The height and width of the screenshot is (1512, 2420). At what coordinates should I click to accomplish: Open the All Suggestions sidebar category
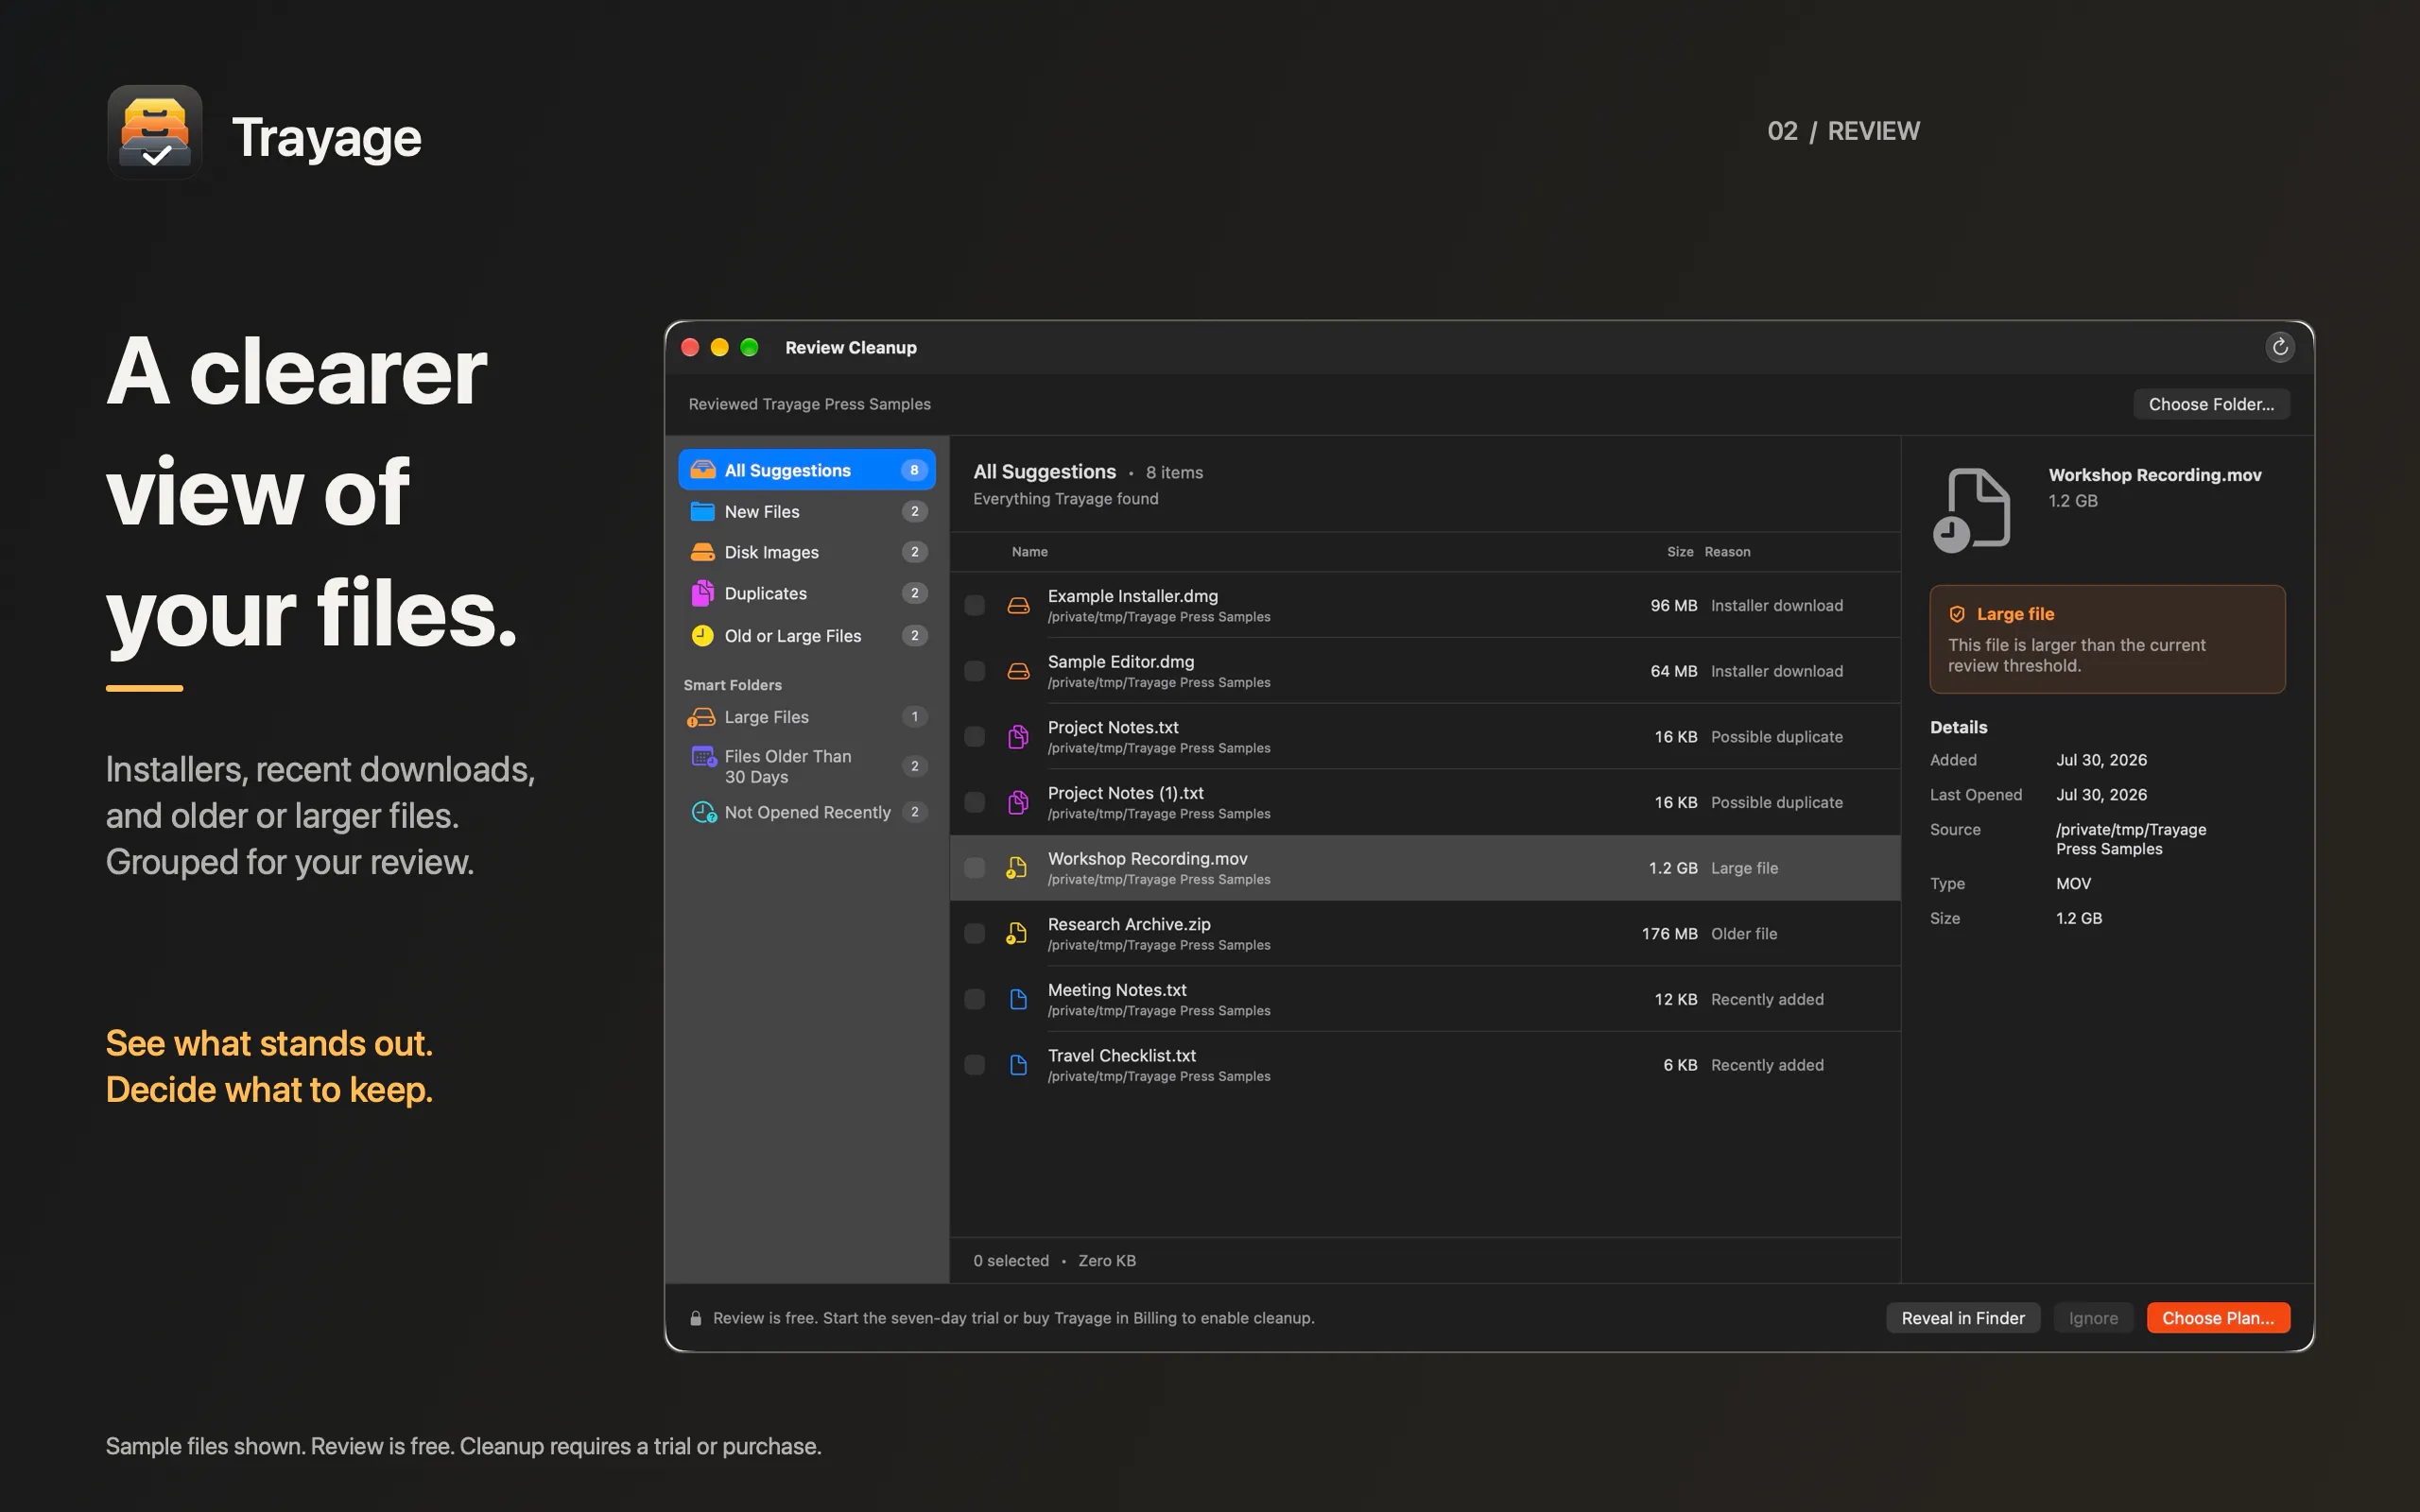[807, 470]
